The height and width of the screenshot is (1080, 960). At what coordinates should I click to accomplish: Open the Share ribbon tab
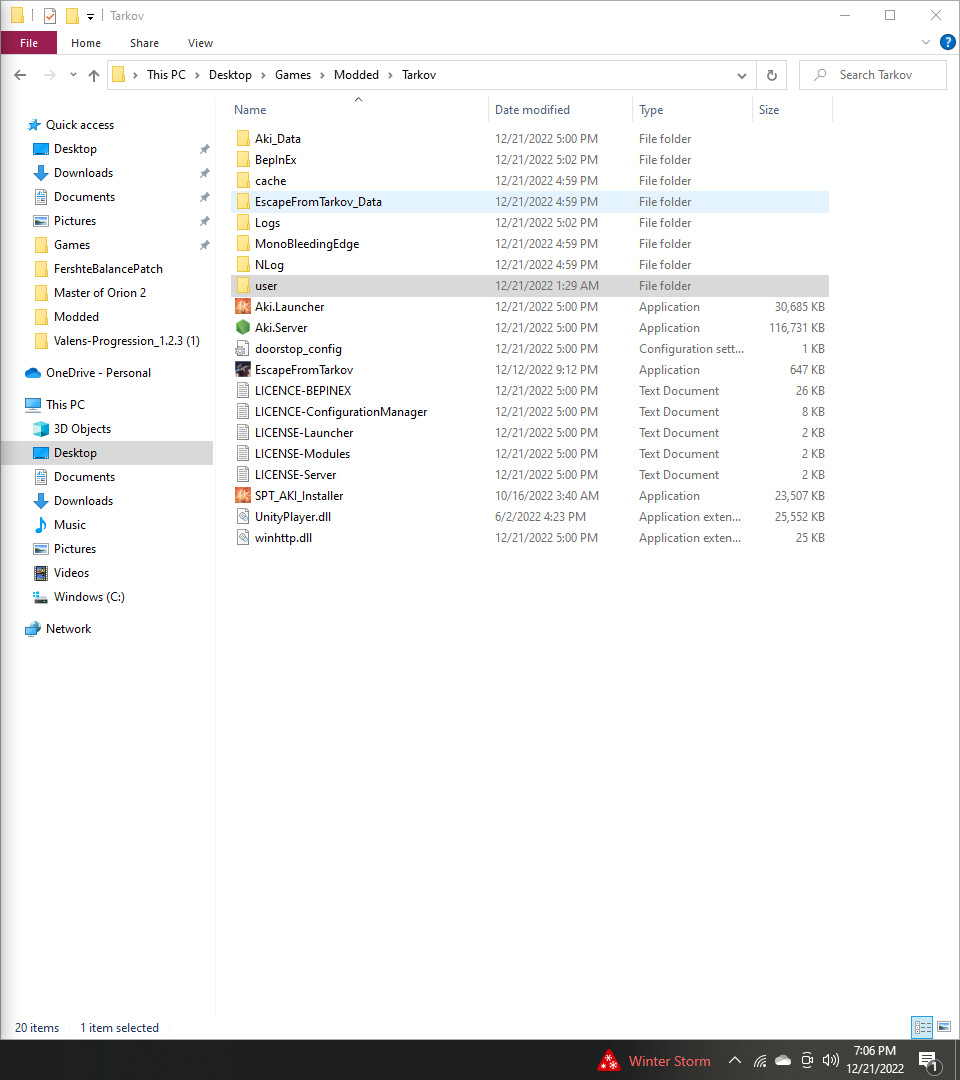pos(145,43)
